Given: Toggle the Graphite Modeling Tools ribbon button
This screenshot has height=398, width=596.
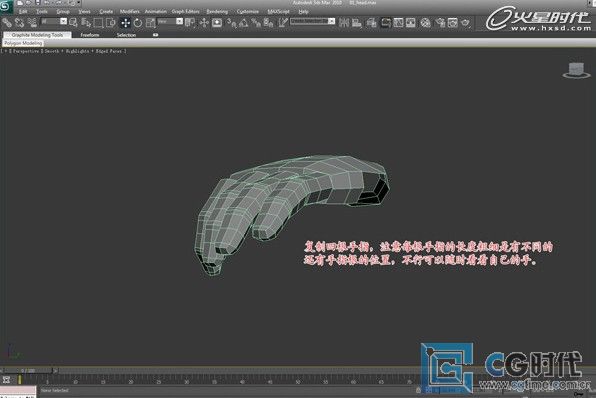Looking at the screenshot, I should pyautogui.click(x=385, y=23).
